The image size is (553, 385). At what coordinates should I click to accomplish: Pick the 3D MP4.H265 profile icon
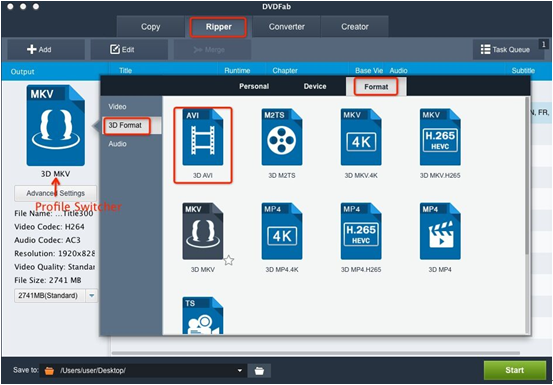(361, 231)
